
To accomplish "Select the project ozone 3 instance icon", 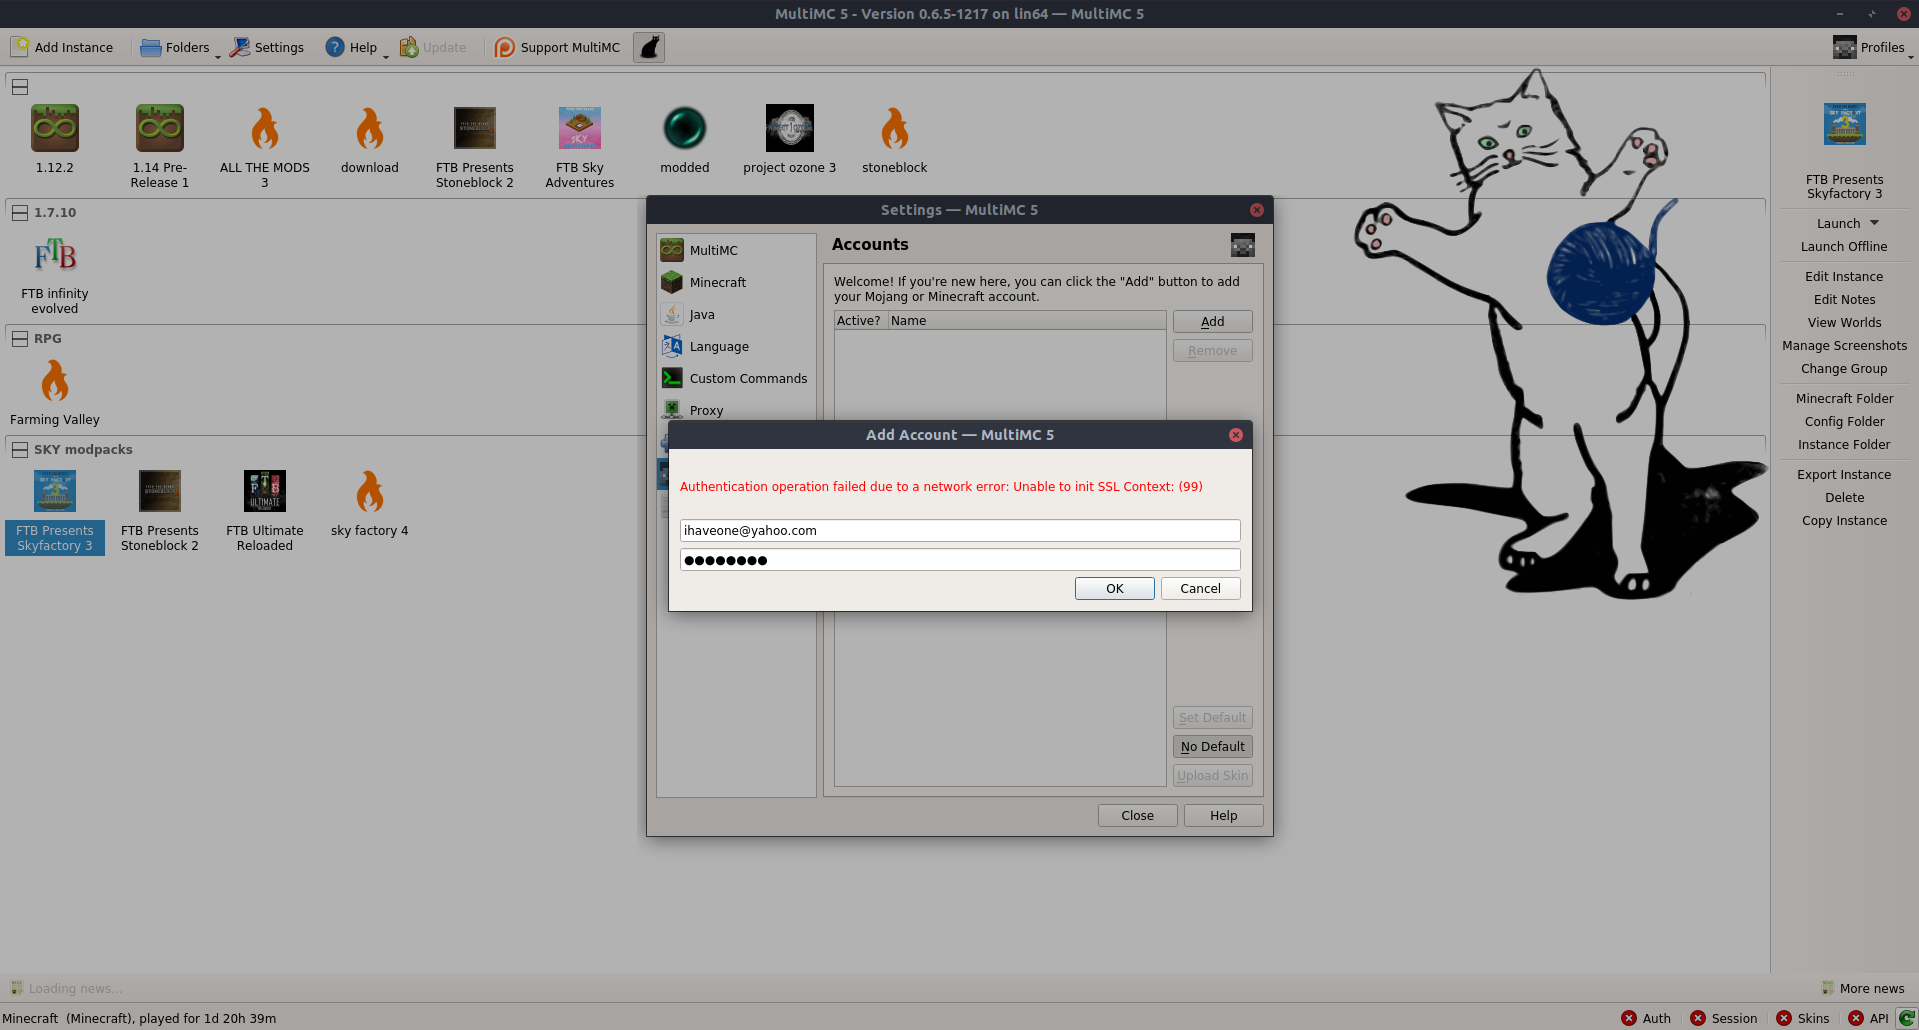I will point(790,128).
